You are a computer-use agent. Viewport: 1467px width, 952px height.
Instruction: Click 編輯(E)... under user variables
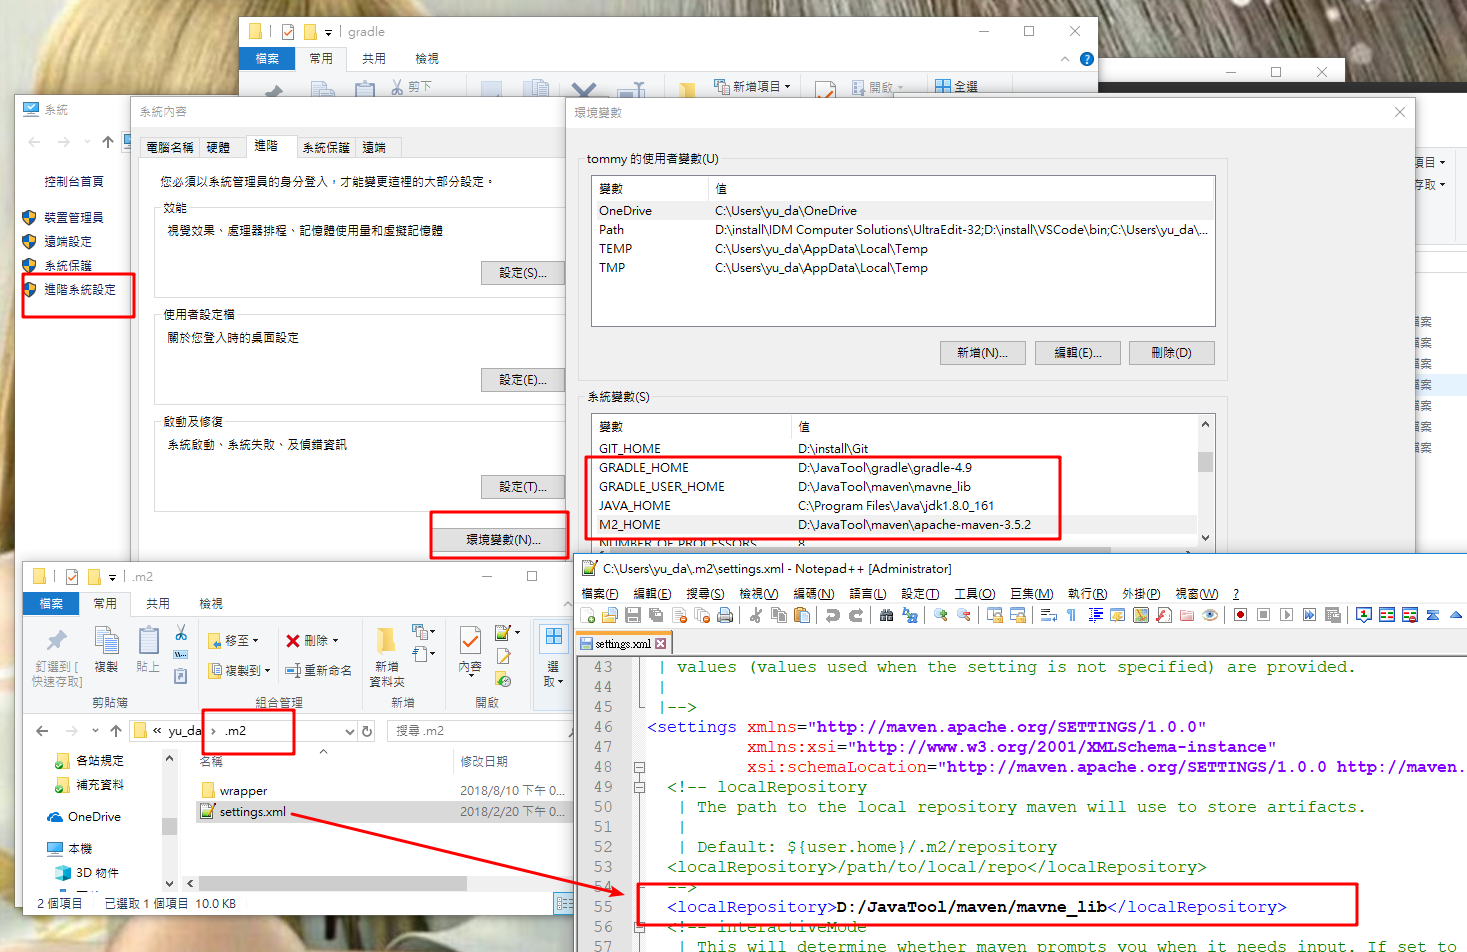click(1078, 352)
